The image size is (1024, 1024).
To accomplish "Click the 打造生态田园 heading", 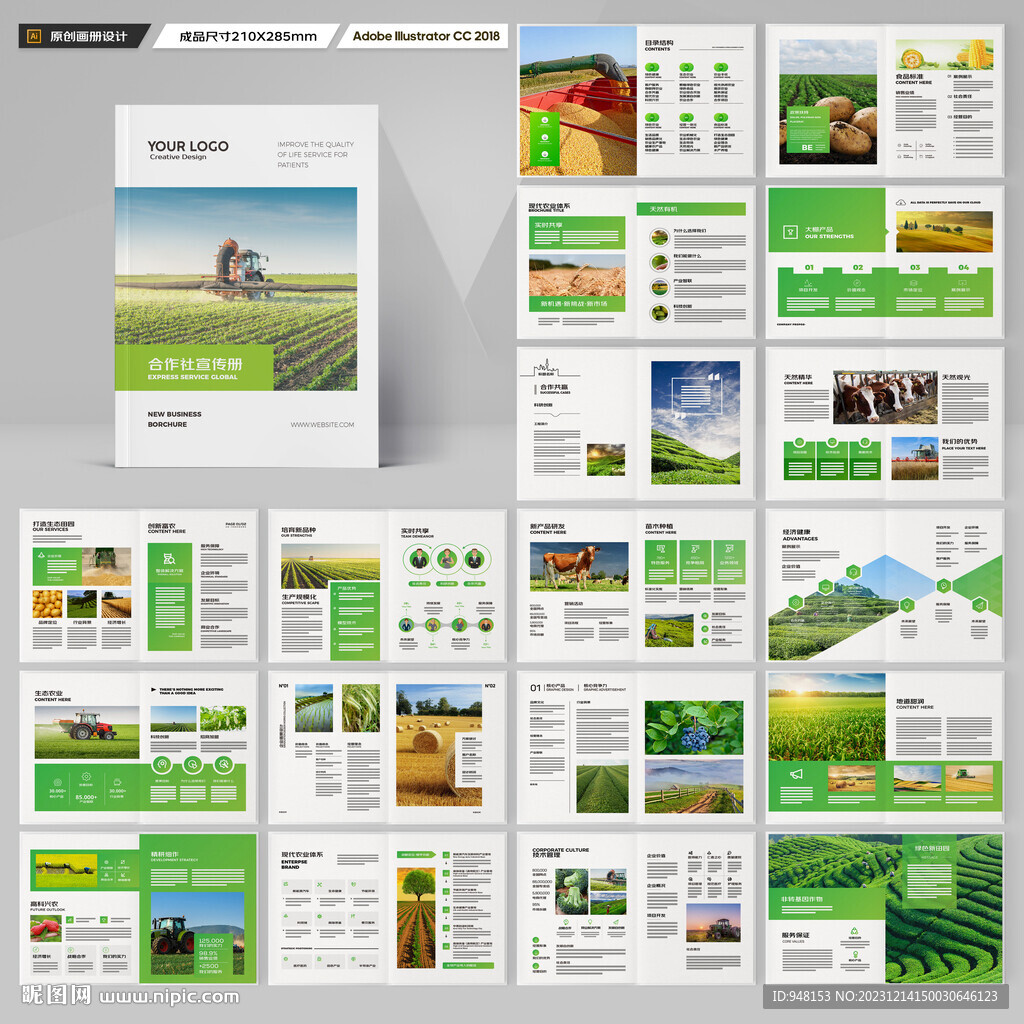I will pos(54,524).
